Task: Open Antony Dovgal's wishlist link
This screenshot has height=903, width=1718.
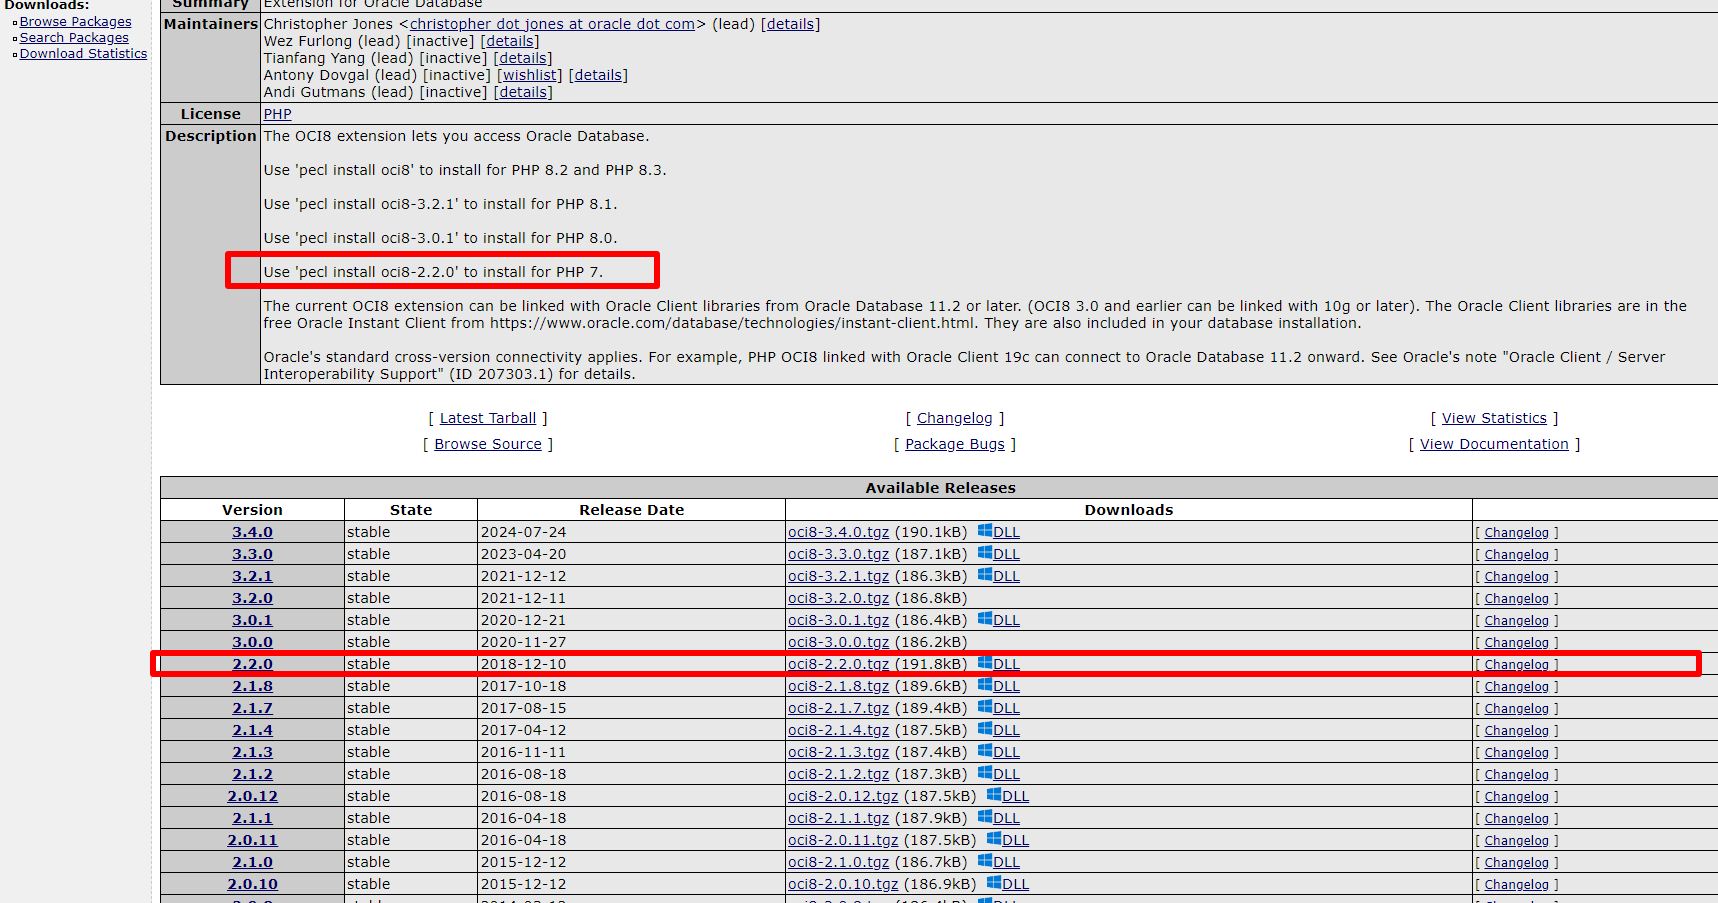Action: 530,75
